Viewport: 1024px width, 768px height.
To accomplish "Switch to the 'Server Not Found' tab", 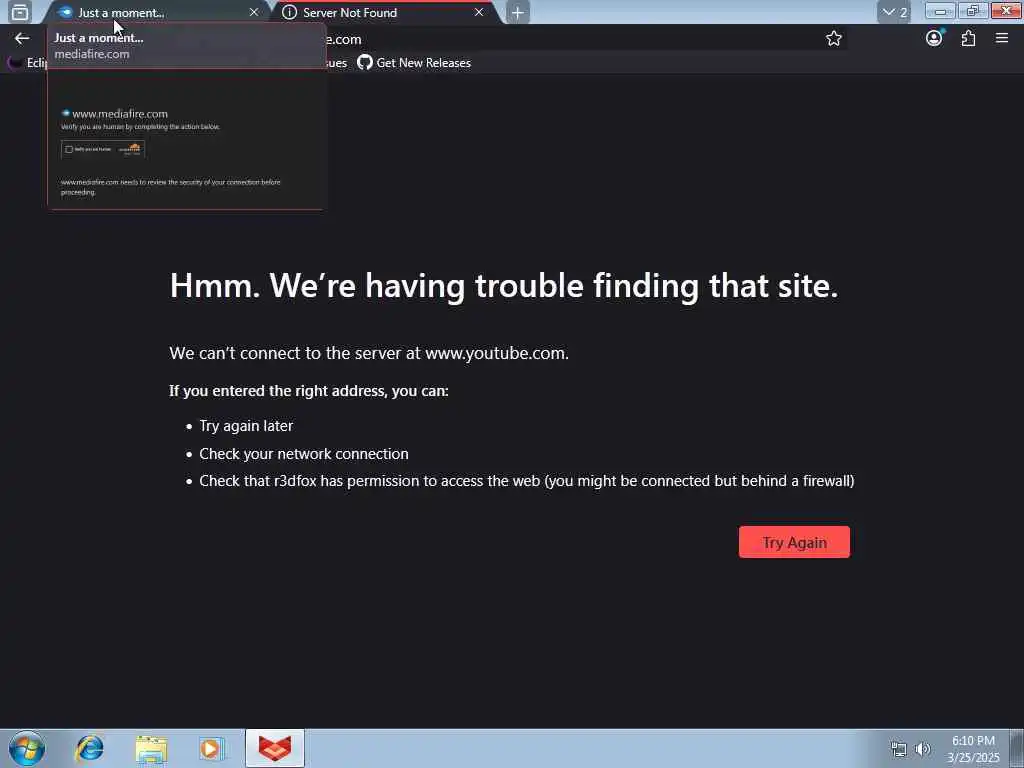I will (383, 12).
